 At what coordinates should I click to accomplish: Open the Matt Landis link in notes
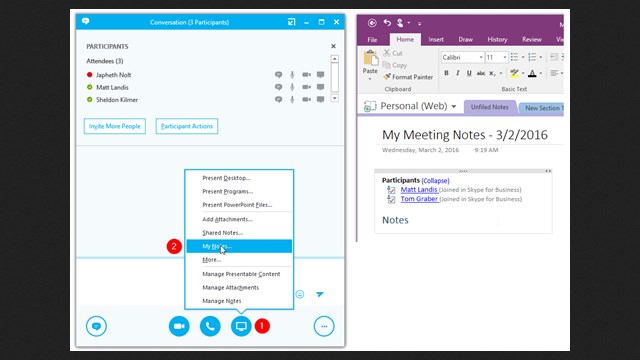(419, 189)
